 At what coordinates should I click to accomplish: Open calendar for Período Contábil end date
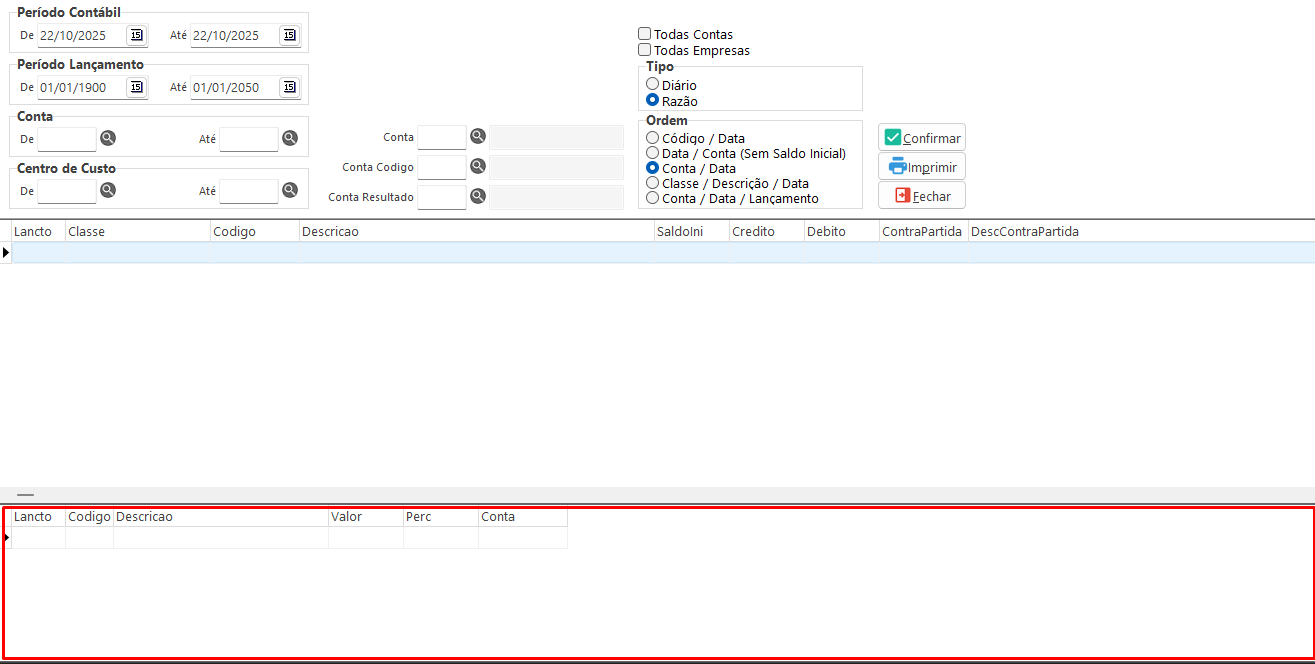coord(289,35)
